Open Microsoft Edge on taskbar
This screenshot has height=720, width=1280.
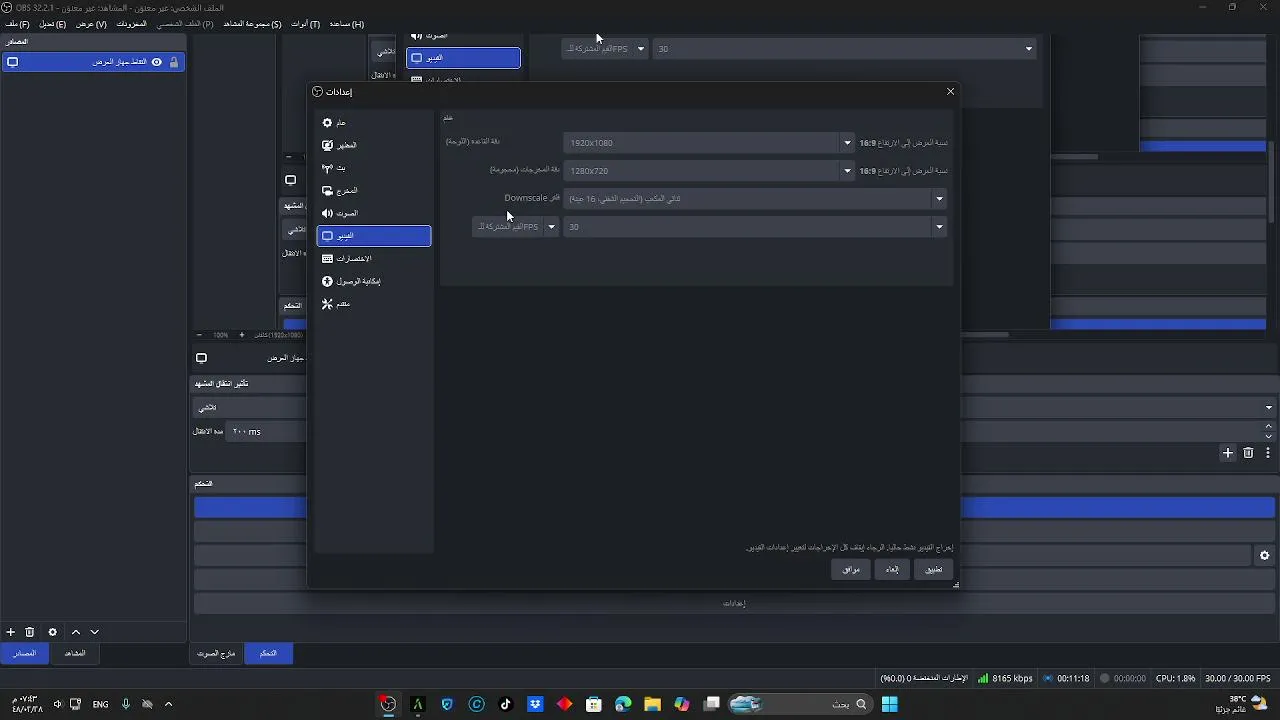(623, 704)
